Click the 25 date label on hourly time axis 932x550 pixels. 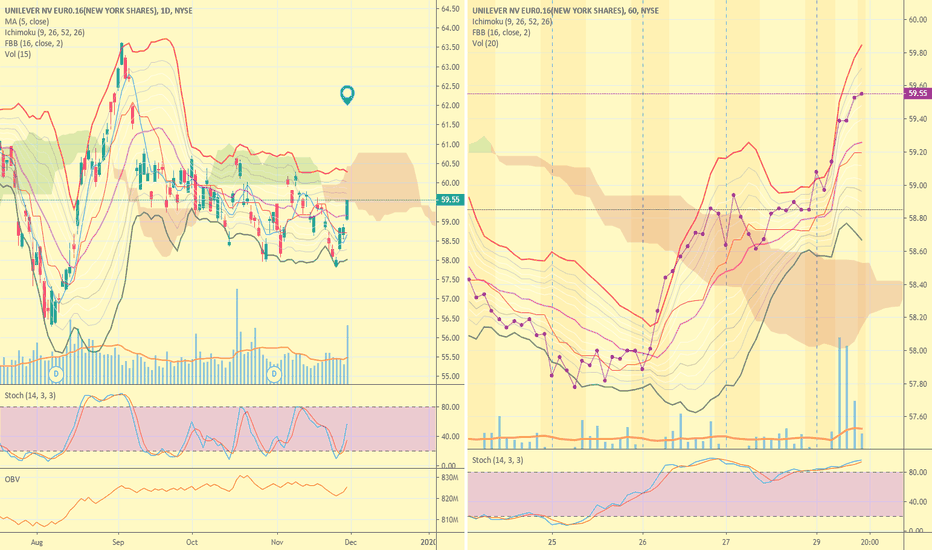click(x=552, y=542)
